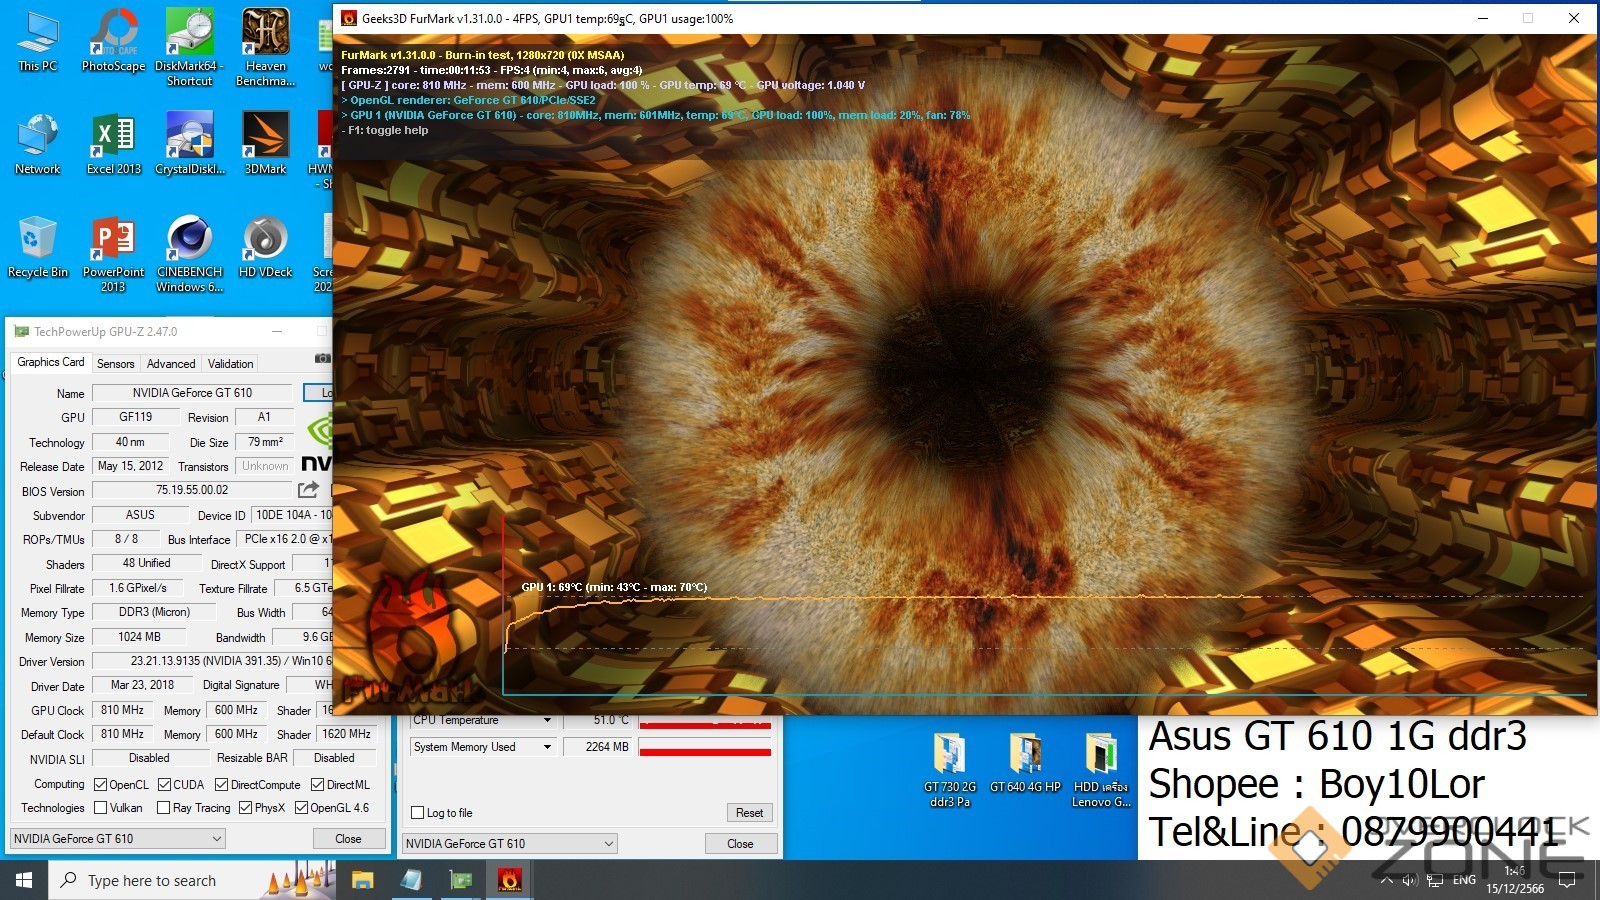Open the CrystalDiskInfo desktop icon

189,142
